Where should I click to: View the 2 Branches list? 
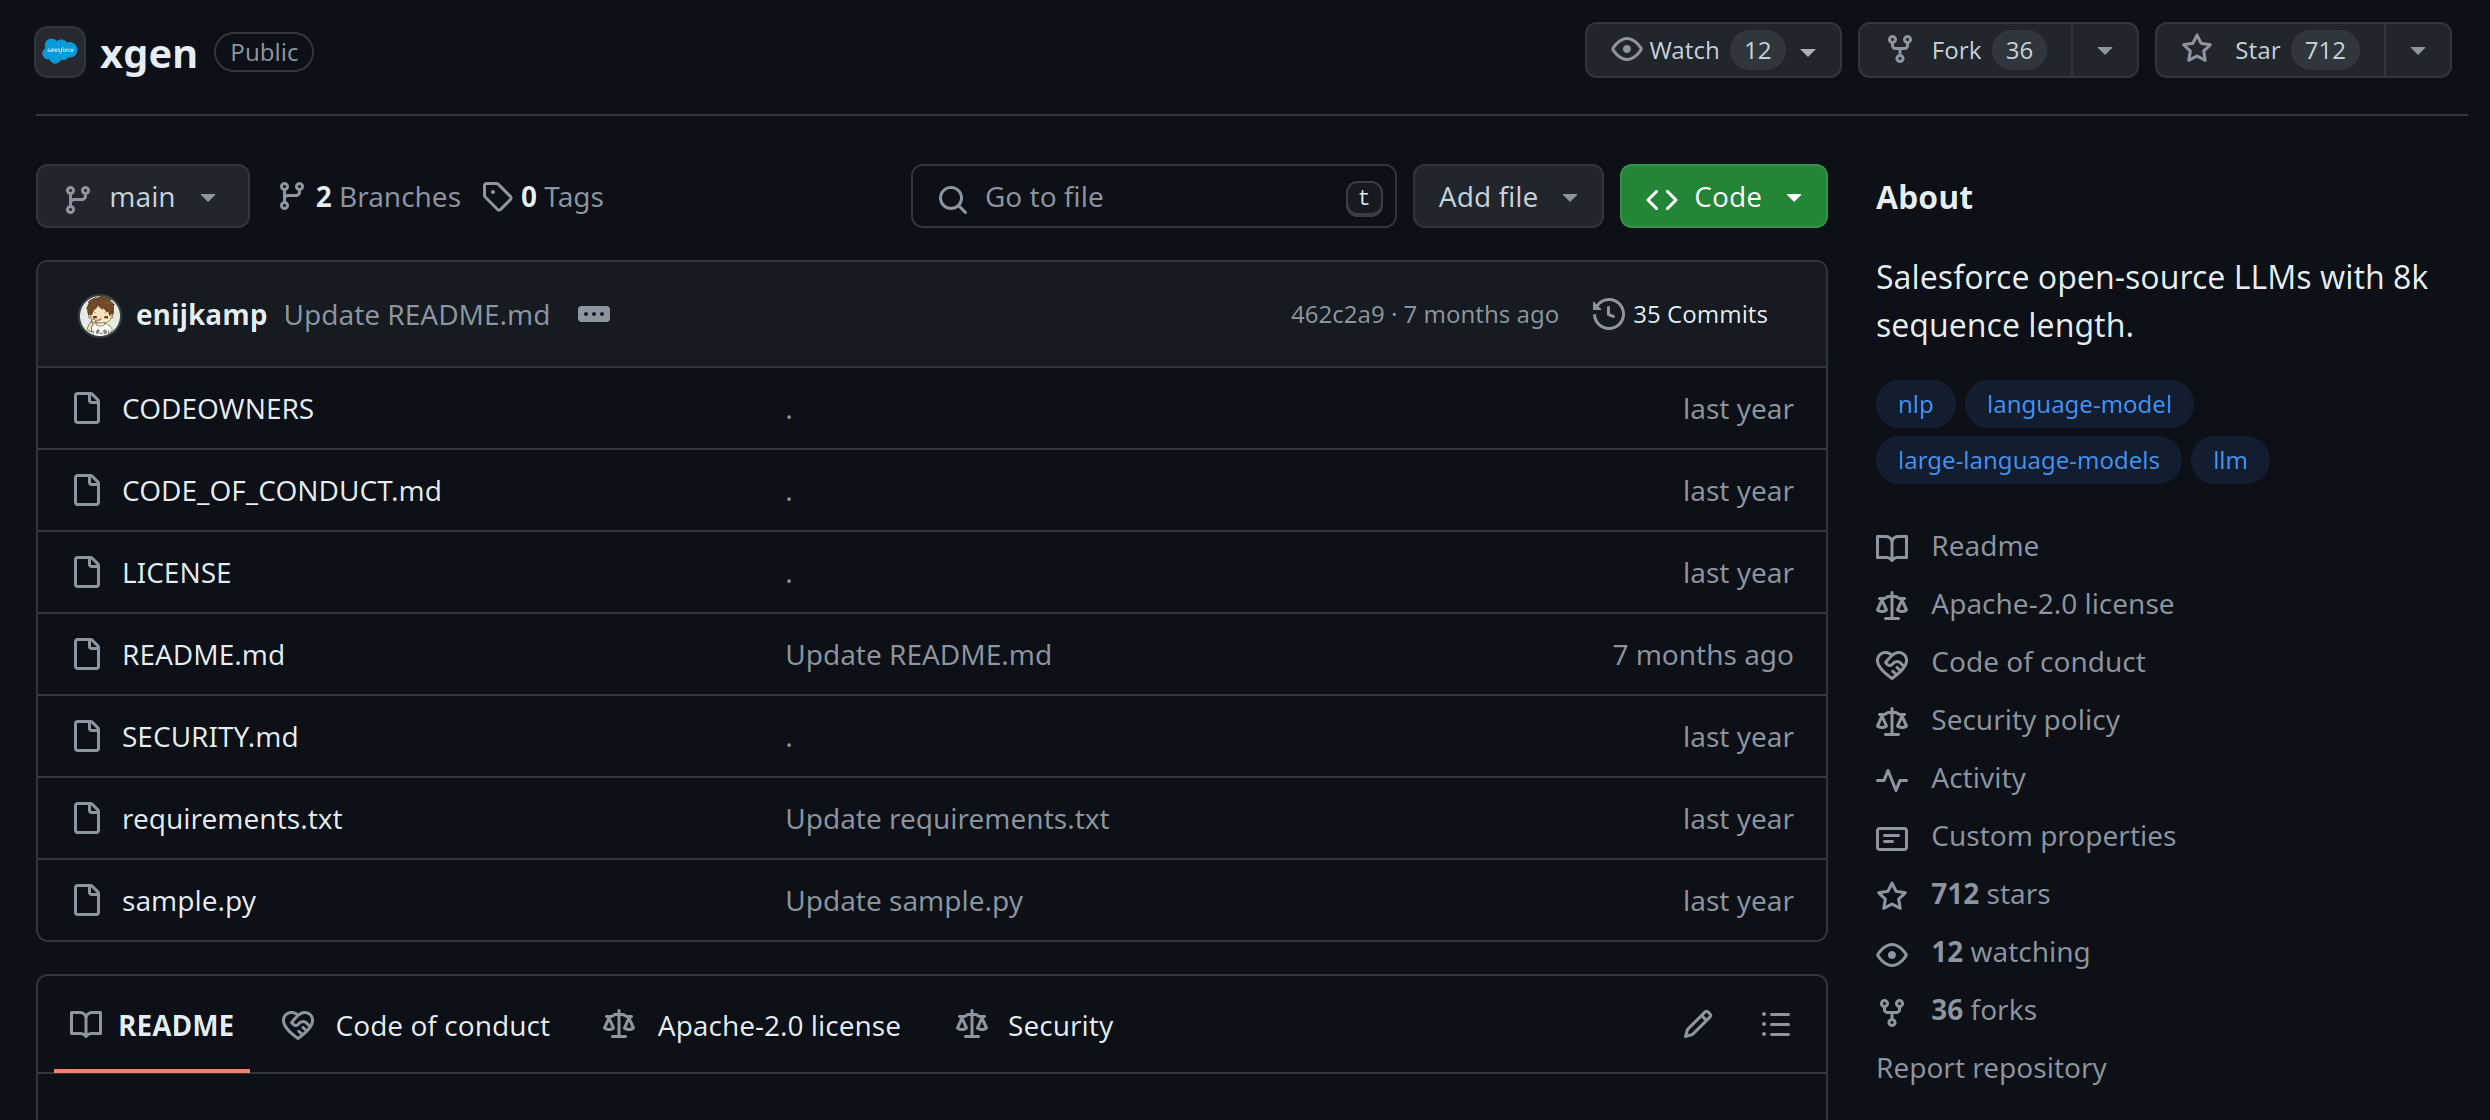369,197
